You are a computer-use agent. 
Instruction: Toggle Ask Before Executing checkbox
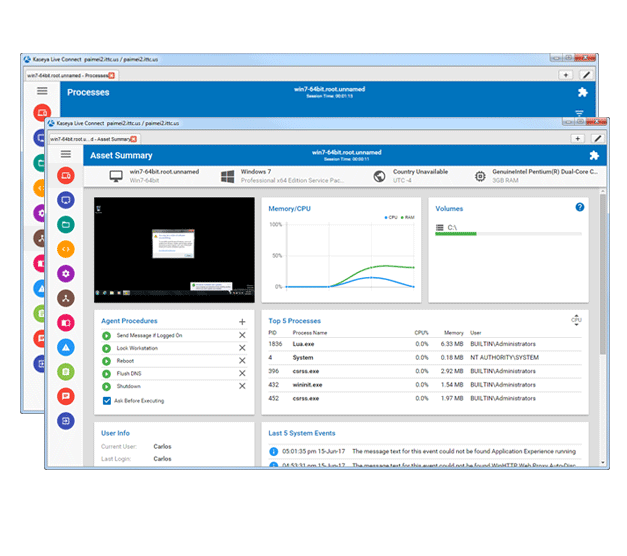click(x=107, y=401)
